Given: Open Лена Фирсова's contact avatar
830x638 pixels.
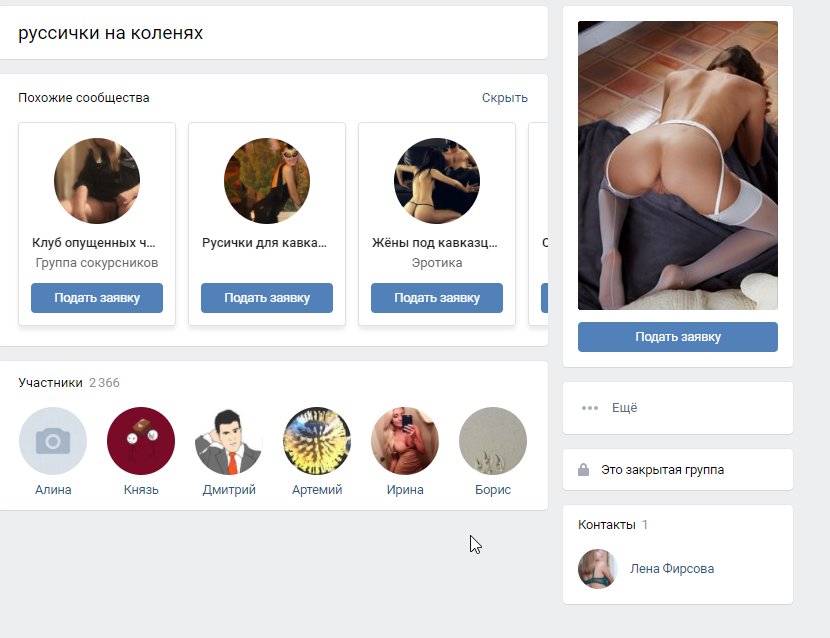Looking at the screenshot, I should point(598,569).
